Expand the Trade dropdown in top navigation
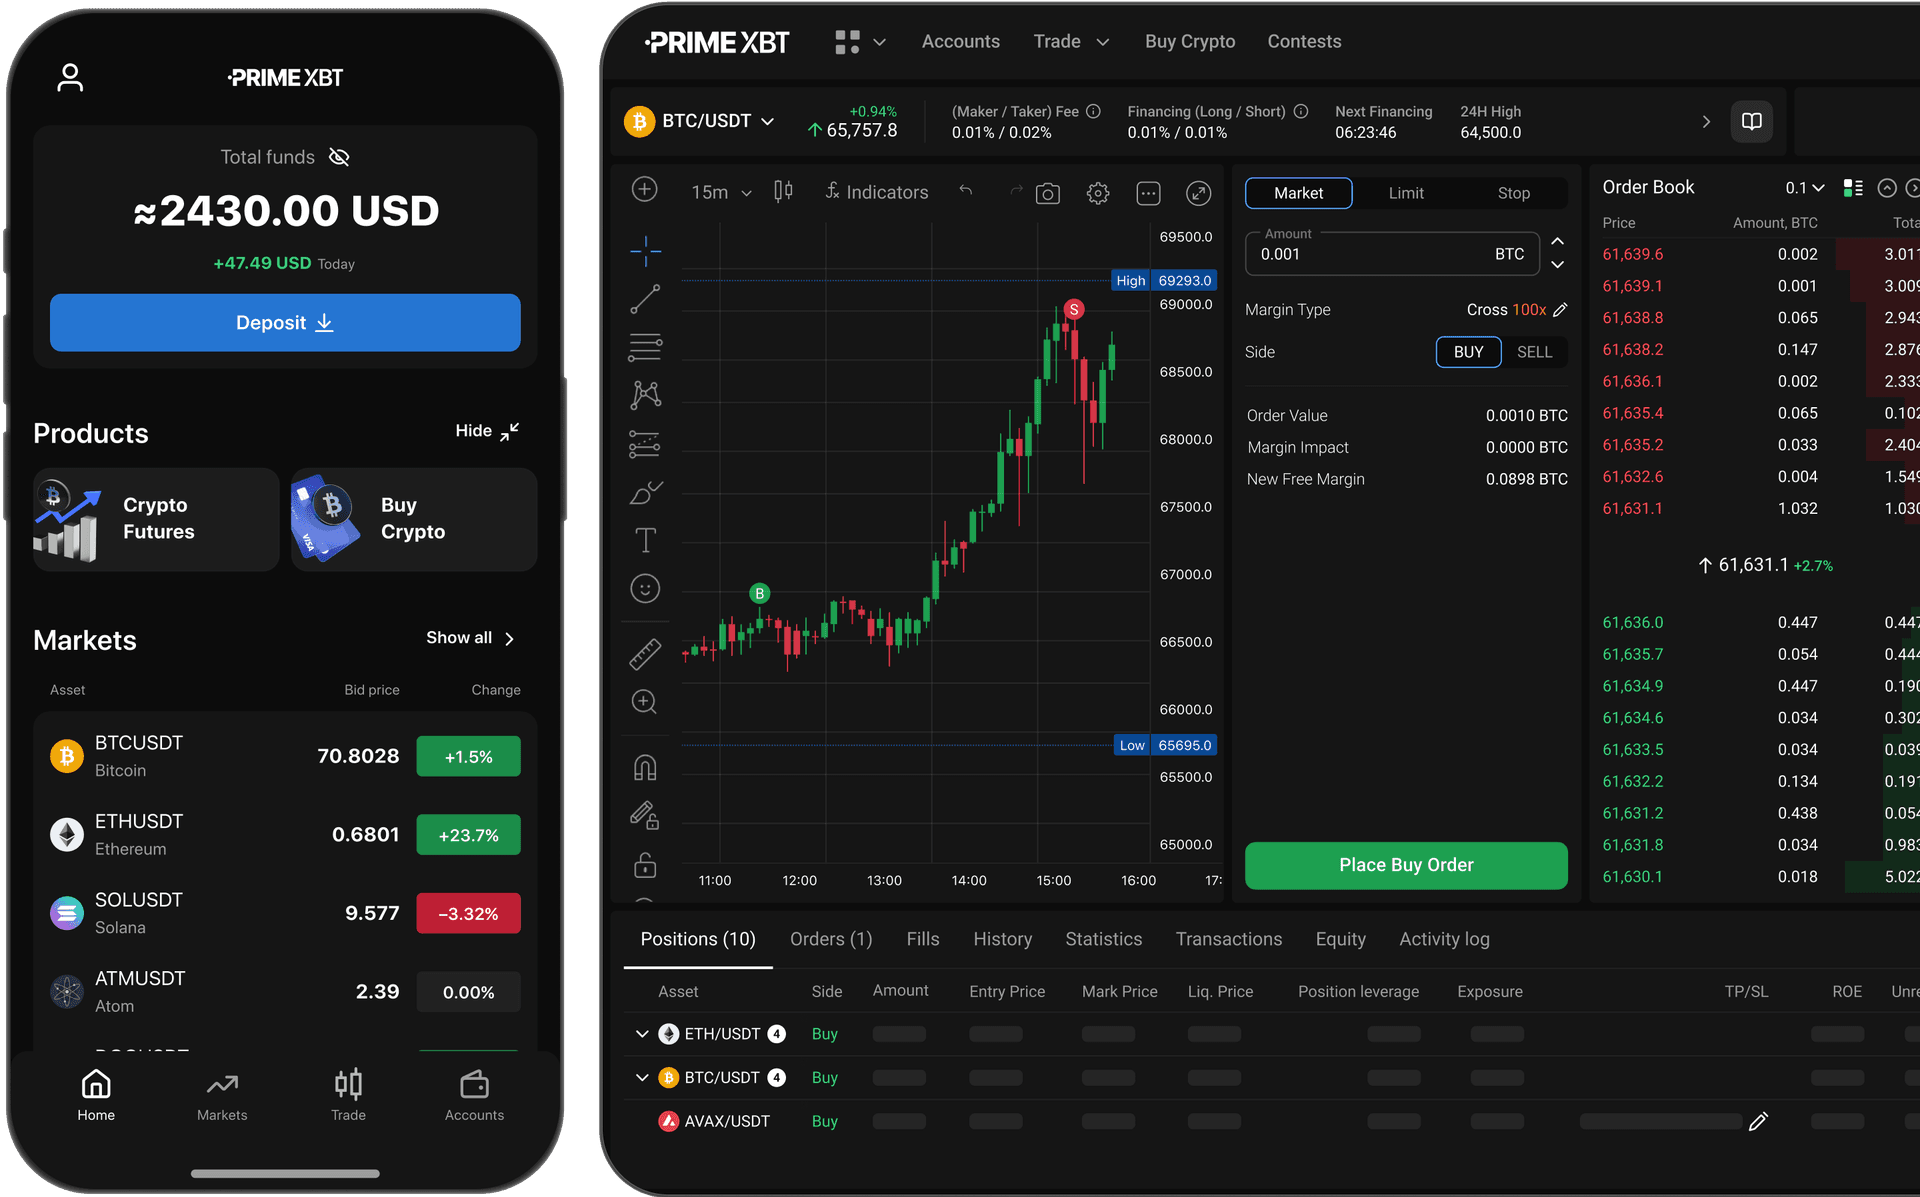 (1071, 42)
